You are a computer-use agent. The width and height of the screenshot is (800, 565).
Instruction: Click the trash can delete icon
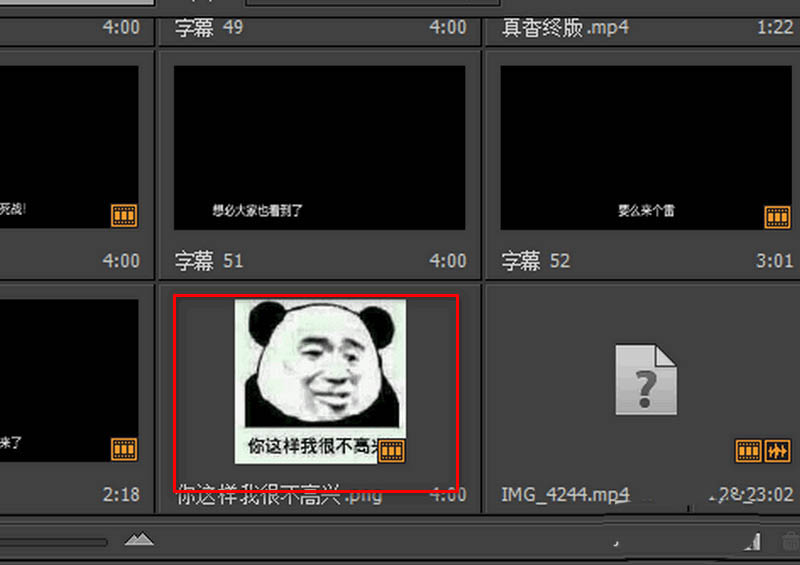(791, 541)
